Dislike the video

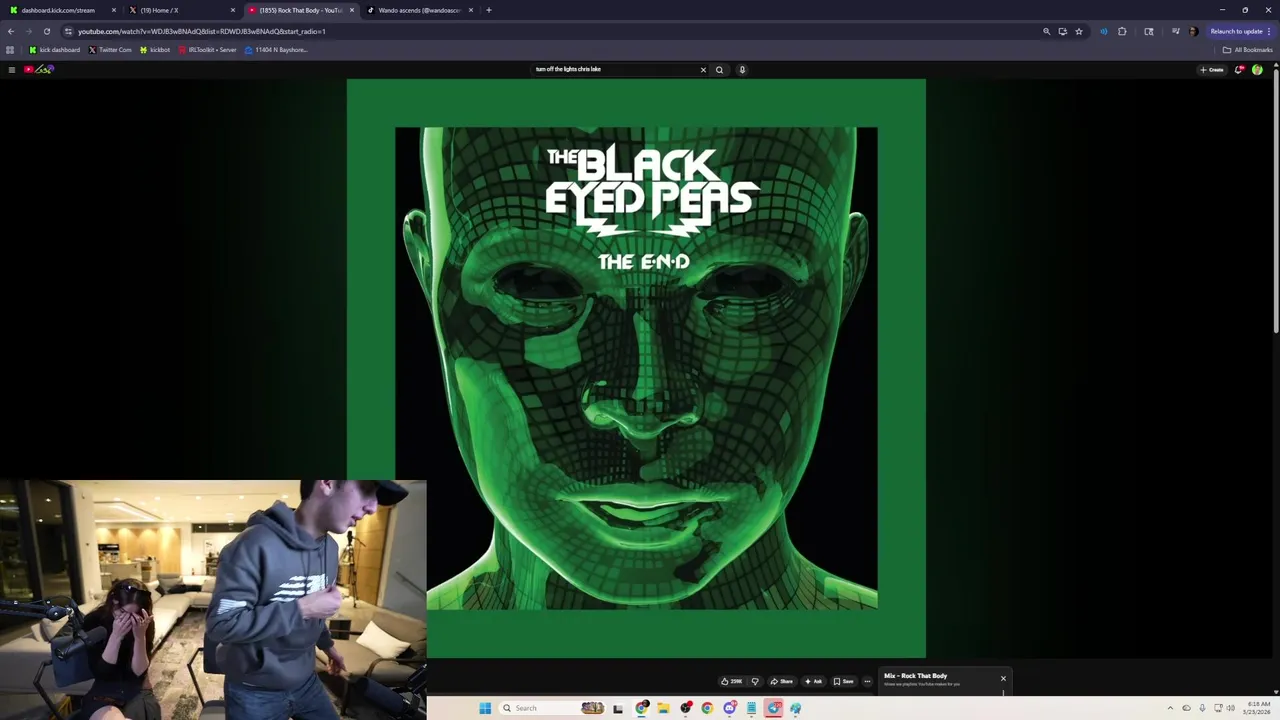click(755, 681)
